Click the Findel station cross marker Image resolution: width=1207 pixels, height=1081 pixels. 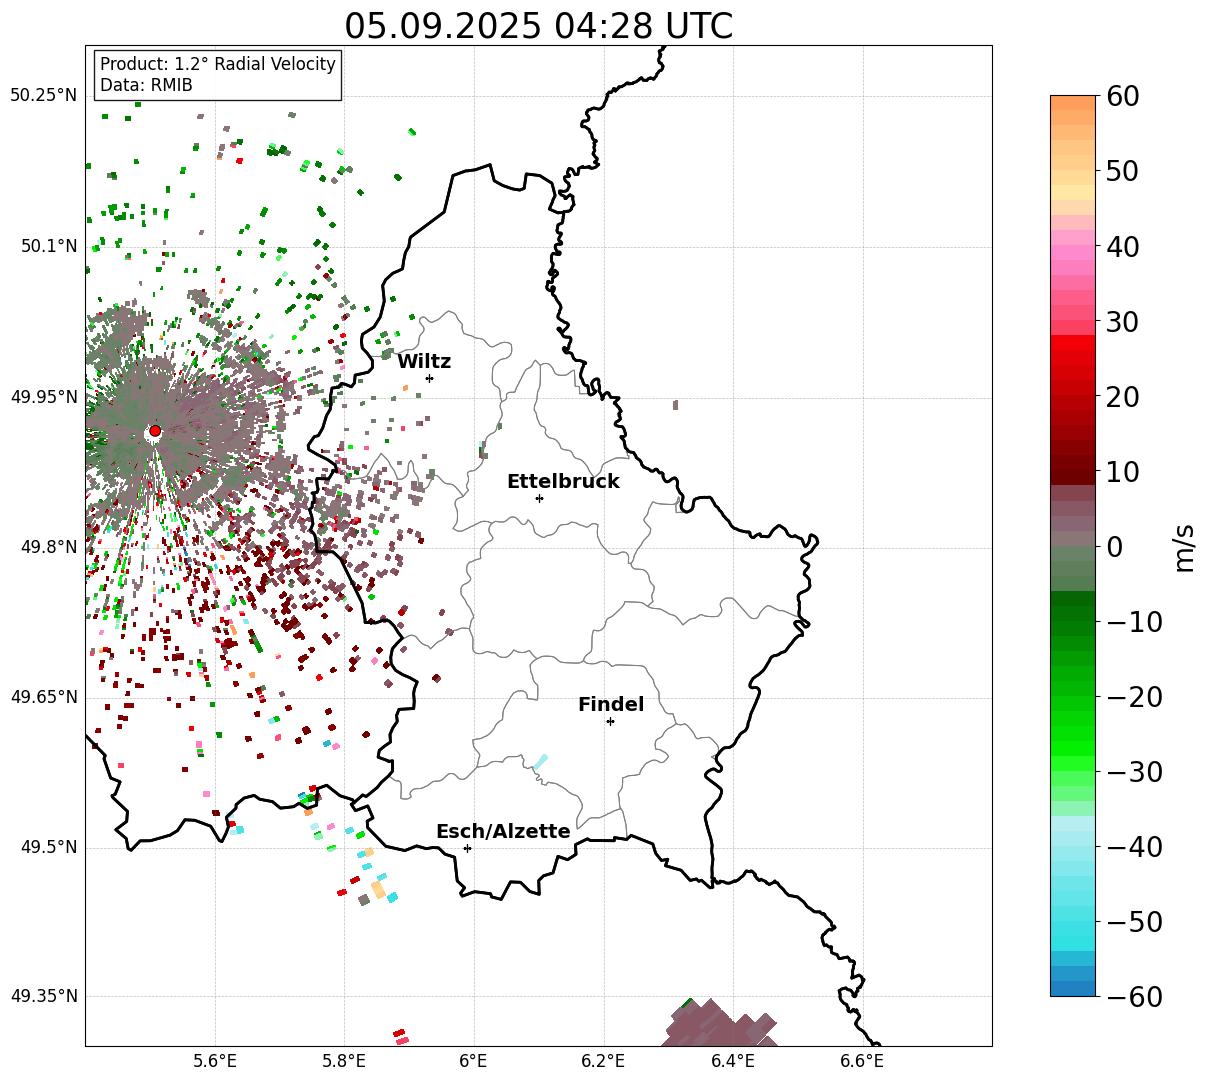tap(610, 721)
